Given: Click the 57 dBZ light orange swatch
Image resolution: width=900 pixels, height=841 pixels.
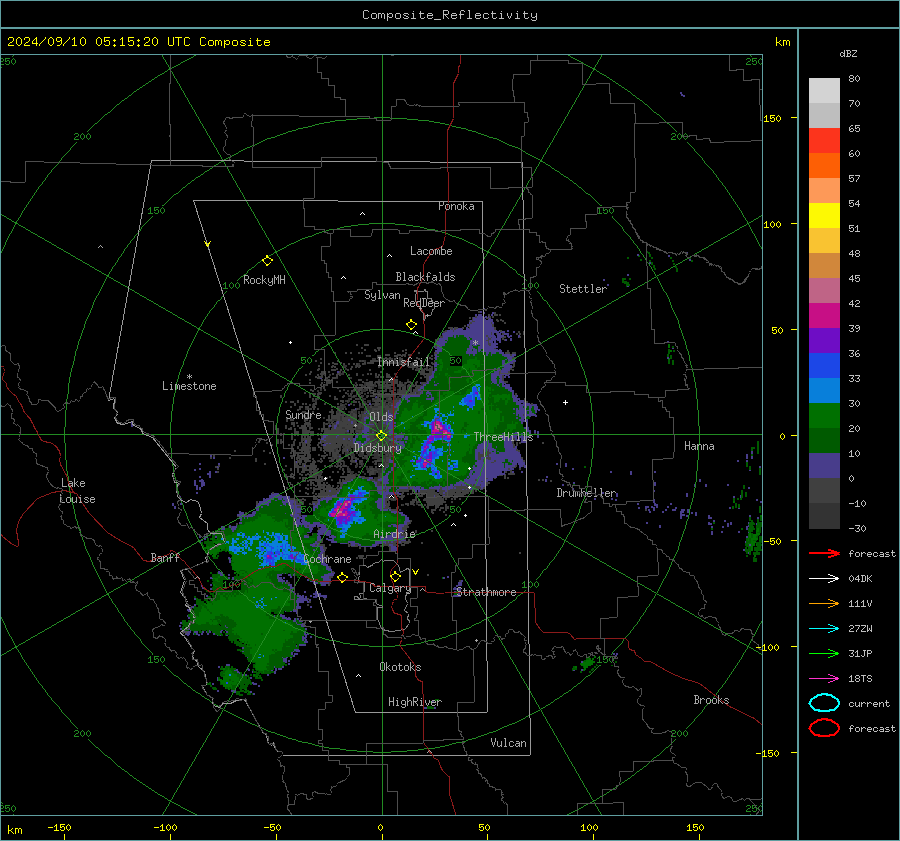Looking at the screenshot, I should coord(824,191).
